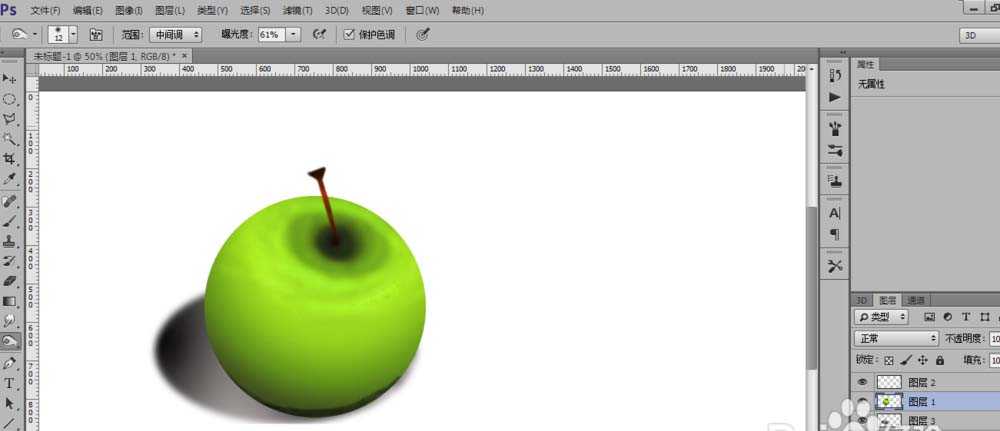The width and height of the screenshot is (1000, 431).
Task: Open the Actions panel play icon
Action: click(835, 97)
